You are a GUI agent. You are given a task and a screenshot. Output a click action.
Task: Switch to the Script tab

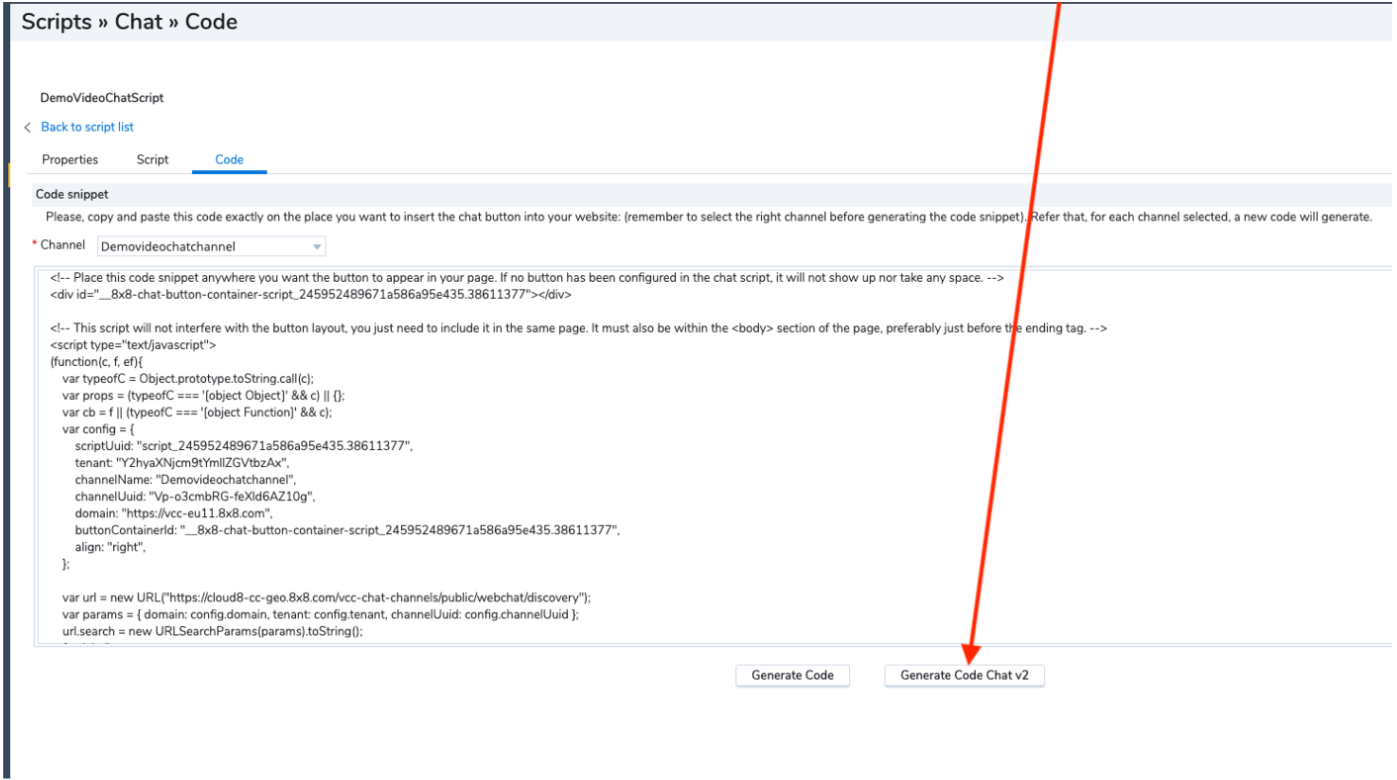pos(152,159)
